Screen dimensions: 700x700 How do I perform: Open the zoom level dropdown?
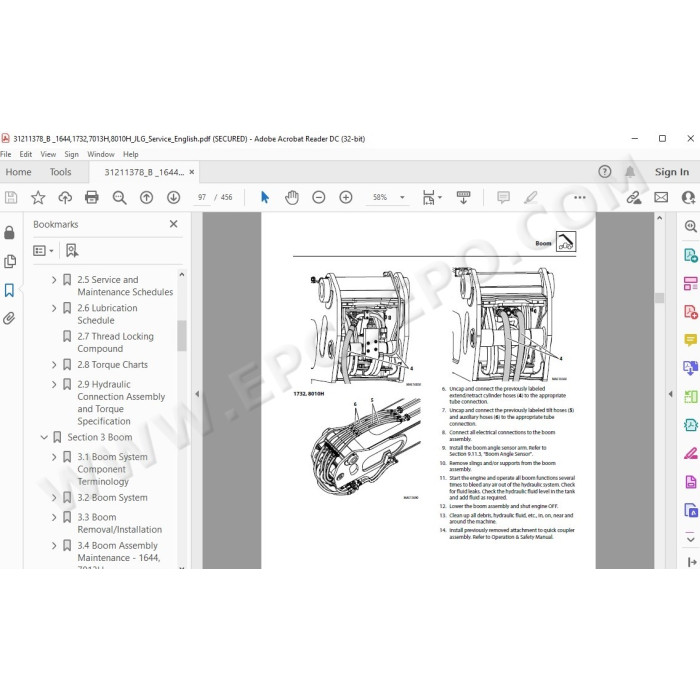402,197
